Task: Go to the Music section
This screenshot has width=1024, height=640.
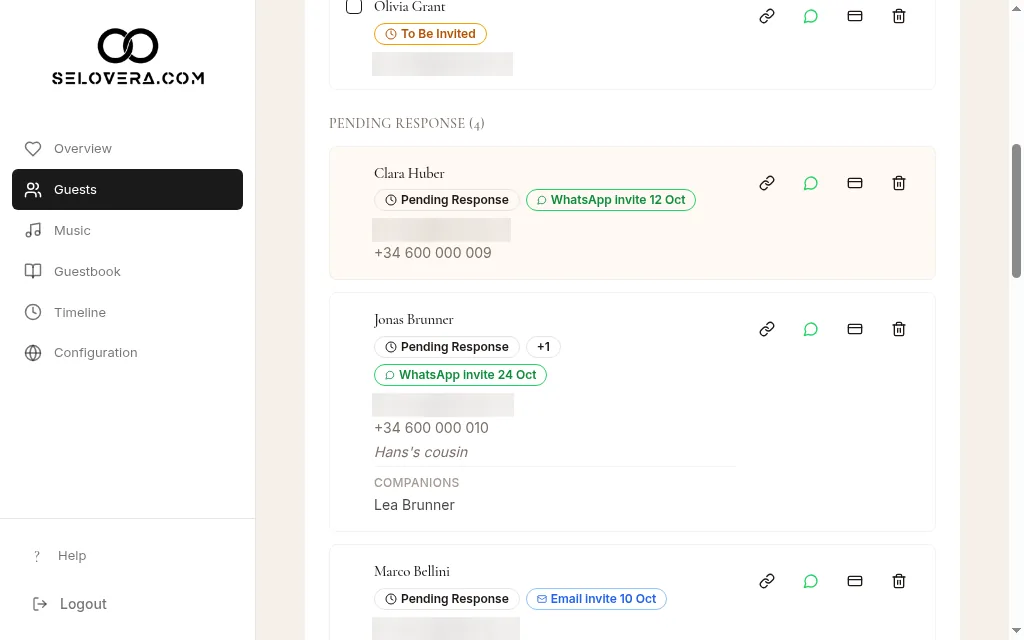Action: 127,231
